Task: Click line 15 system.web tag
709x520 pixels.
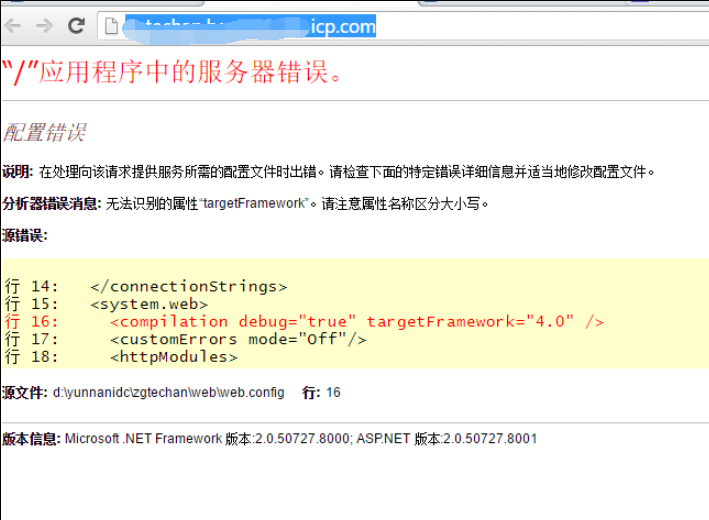Action: click(148, 304)
